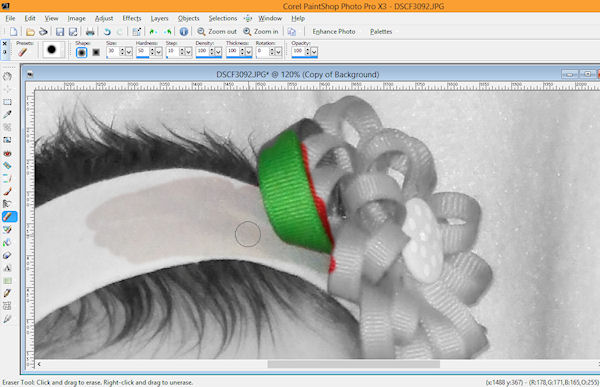
Task: Click the Opacity blue slider bar
Action: (304, 57)
